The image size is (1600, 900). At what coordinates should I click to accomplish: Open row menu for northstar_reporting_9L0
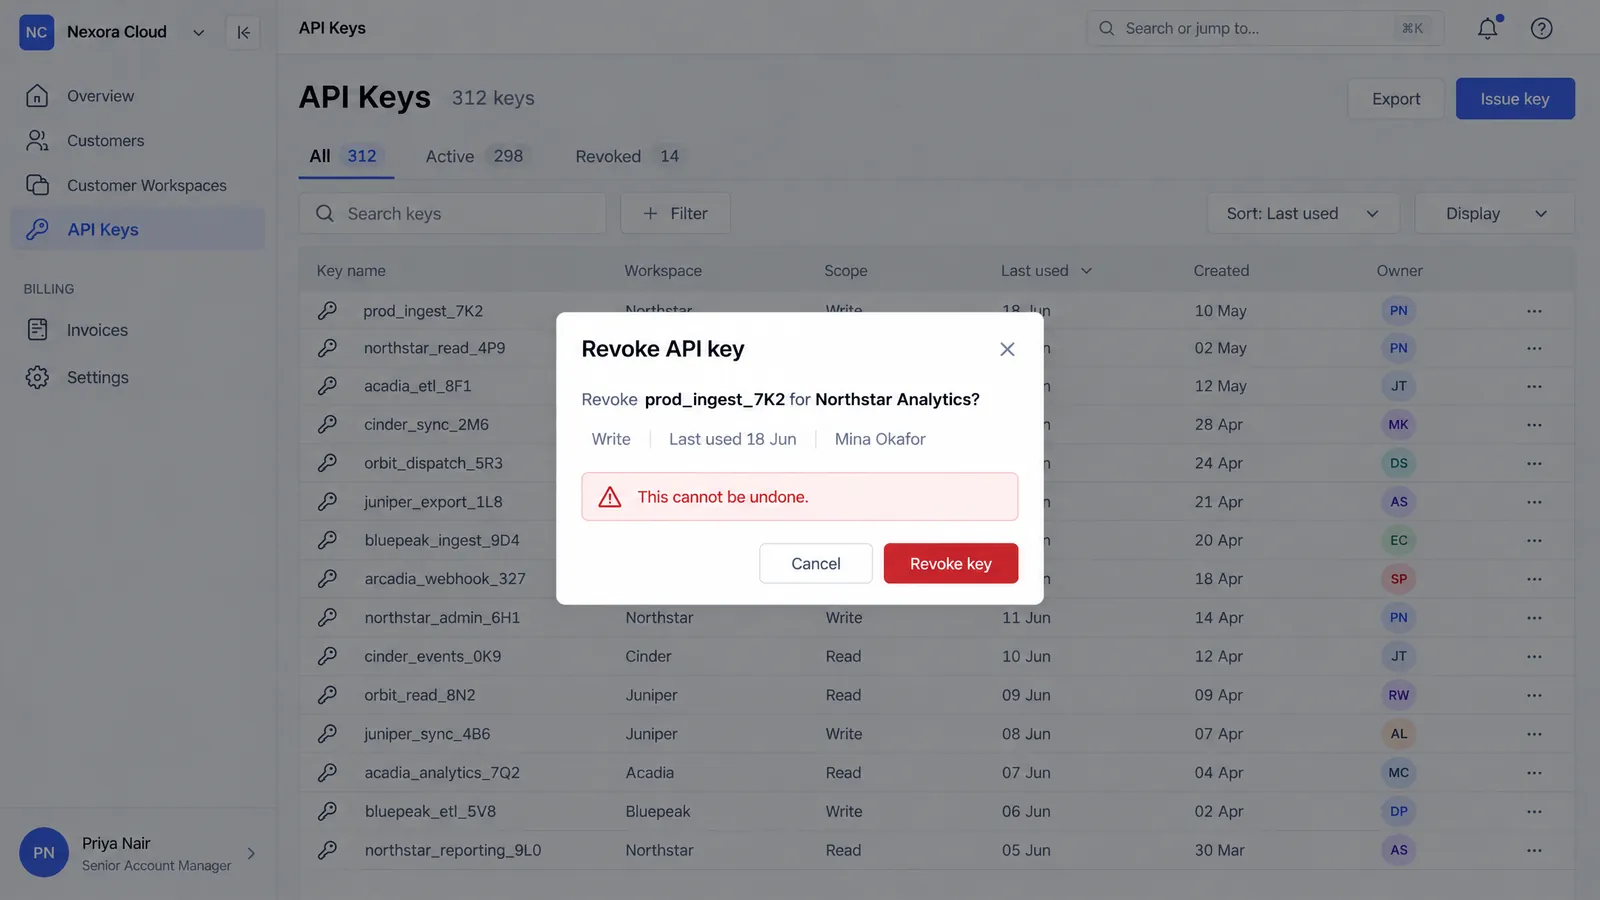click(x=1534, y=850)
